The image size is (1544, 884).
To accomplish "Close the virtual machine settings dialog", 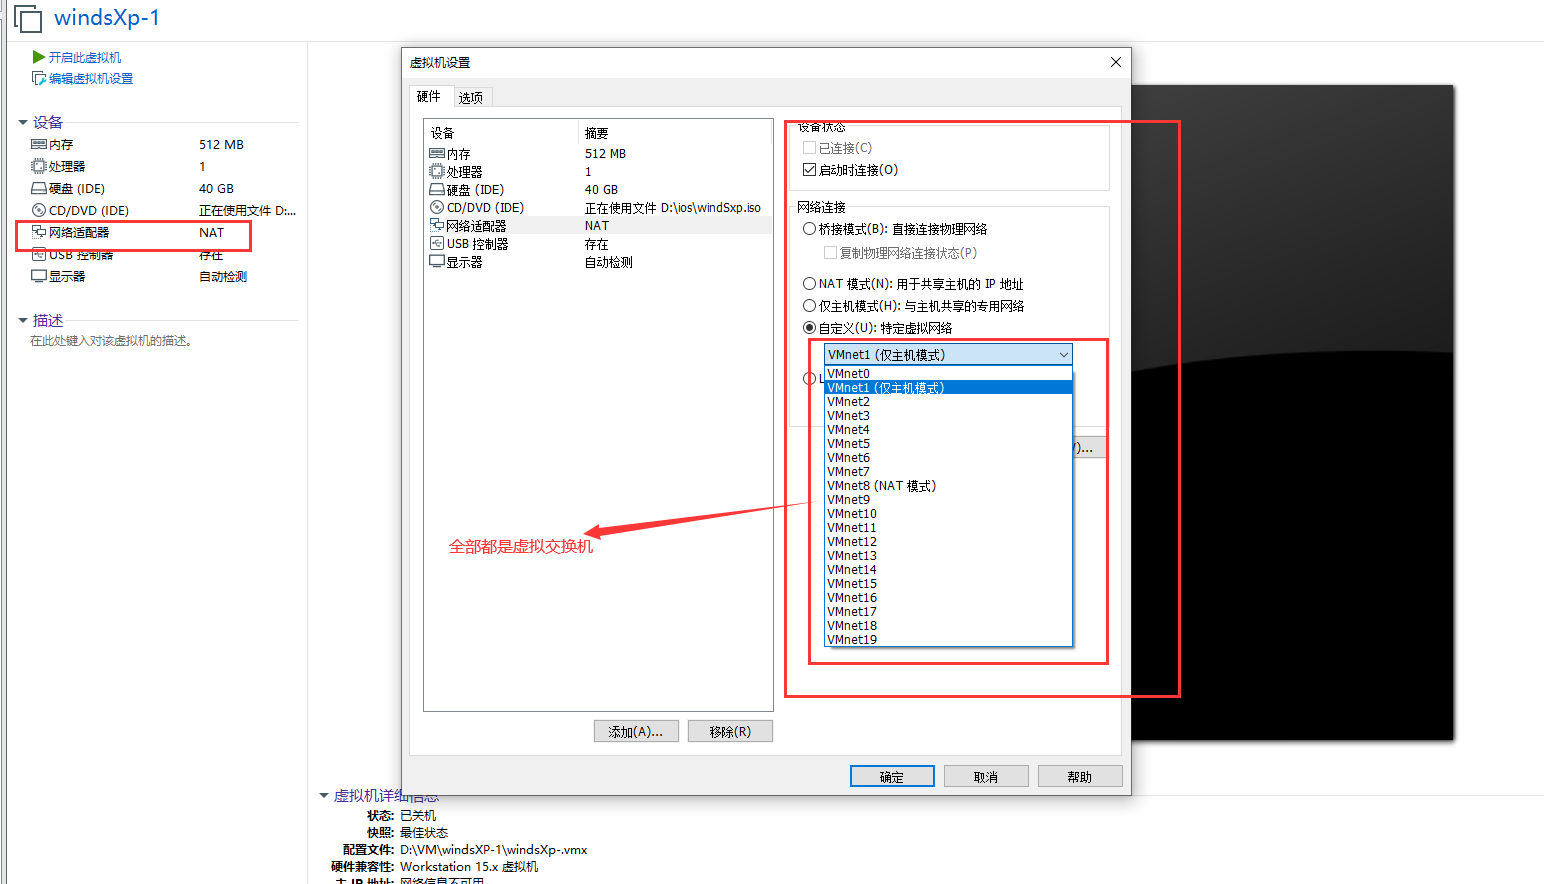I will (x=1116, y=62).
